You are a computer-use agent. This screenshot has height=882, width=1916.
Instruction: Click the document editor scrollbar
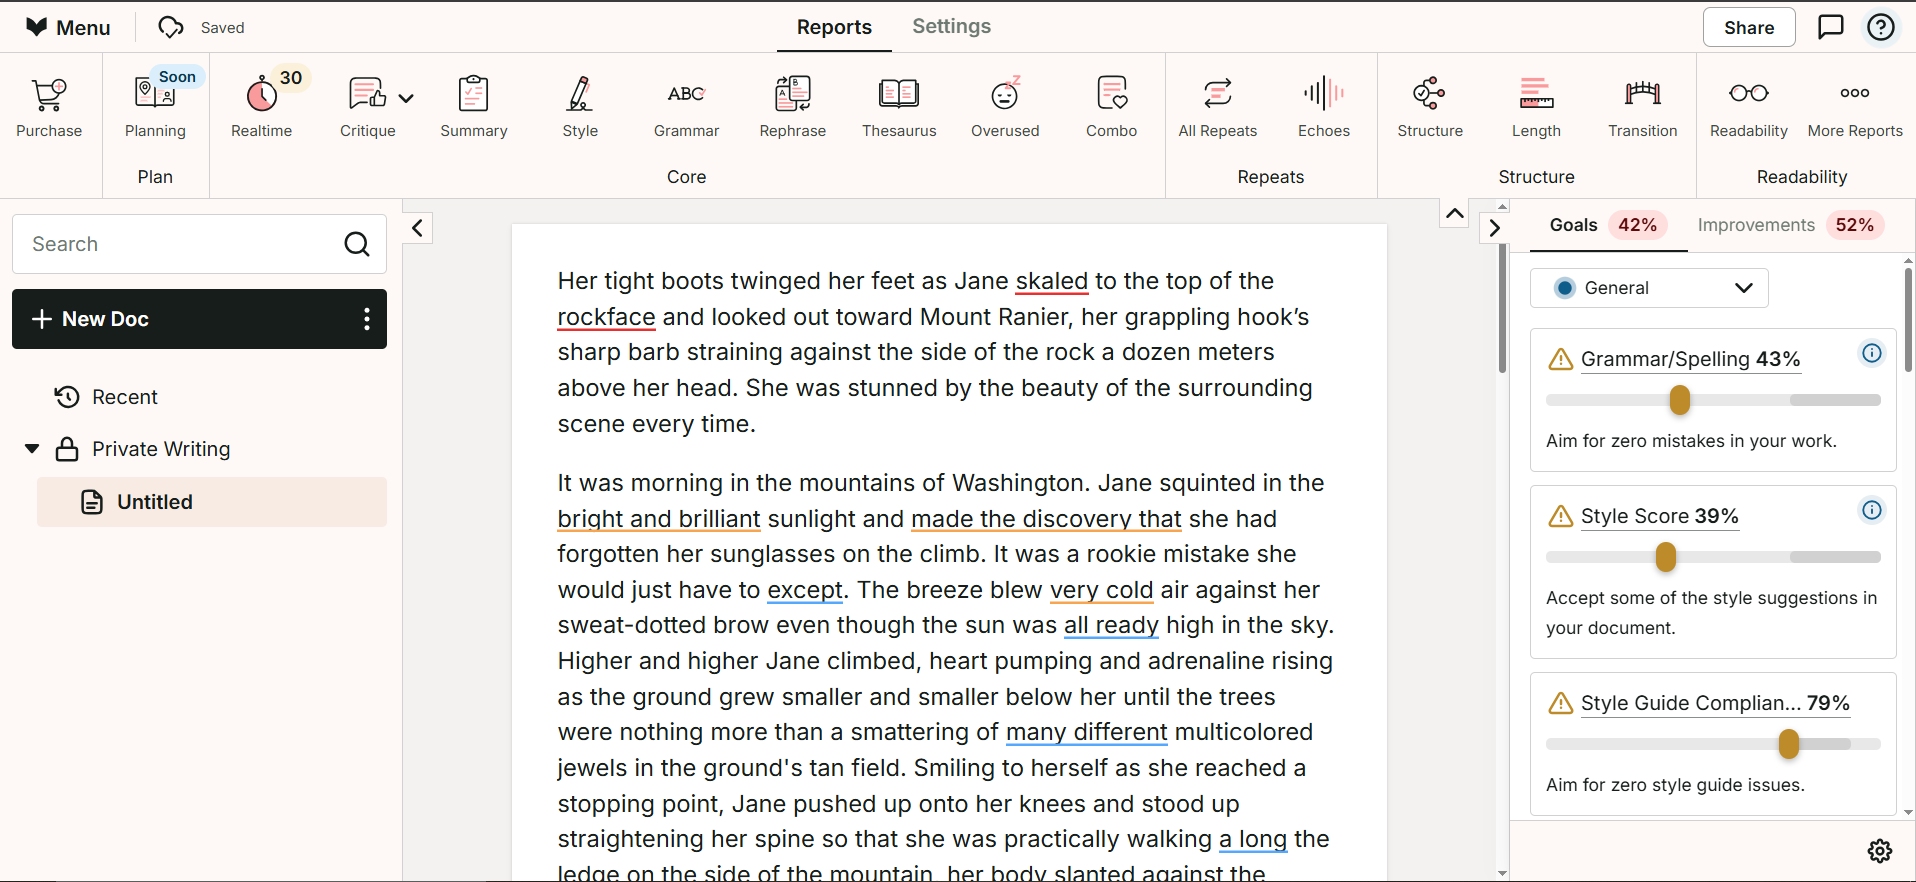[x=1502, y=309]
